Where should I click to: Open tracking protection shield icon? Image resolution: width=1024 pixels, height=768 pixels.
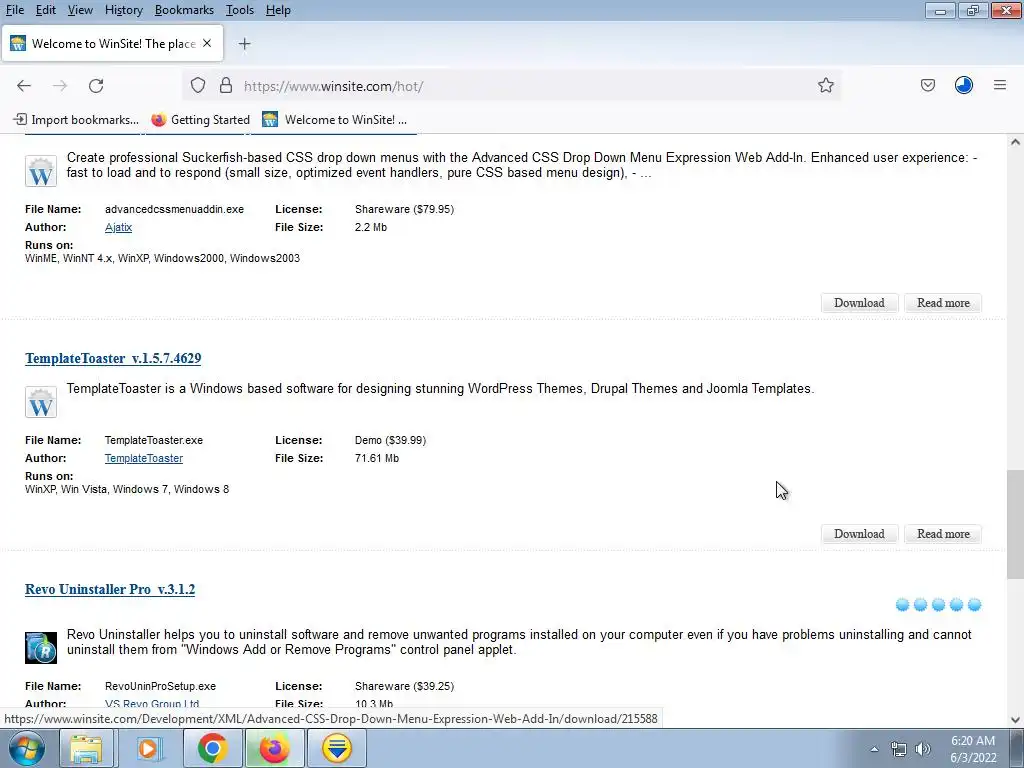[198, 86]
